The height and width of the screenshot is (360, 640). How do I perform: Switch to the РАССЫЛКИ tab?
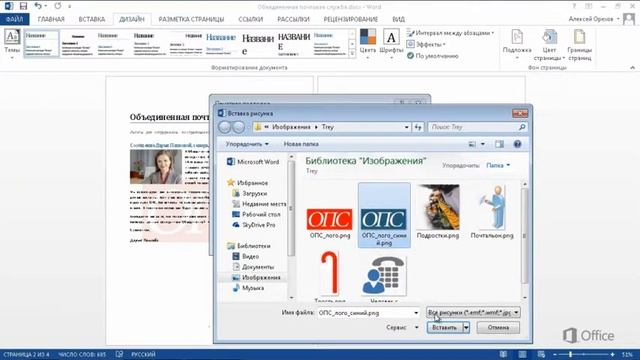[x=293, y=19]
